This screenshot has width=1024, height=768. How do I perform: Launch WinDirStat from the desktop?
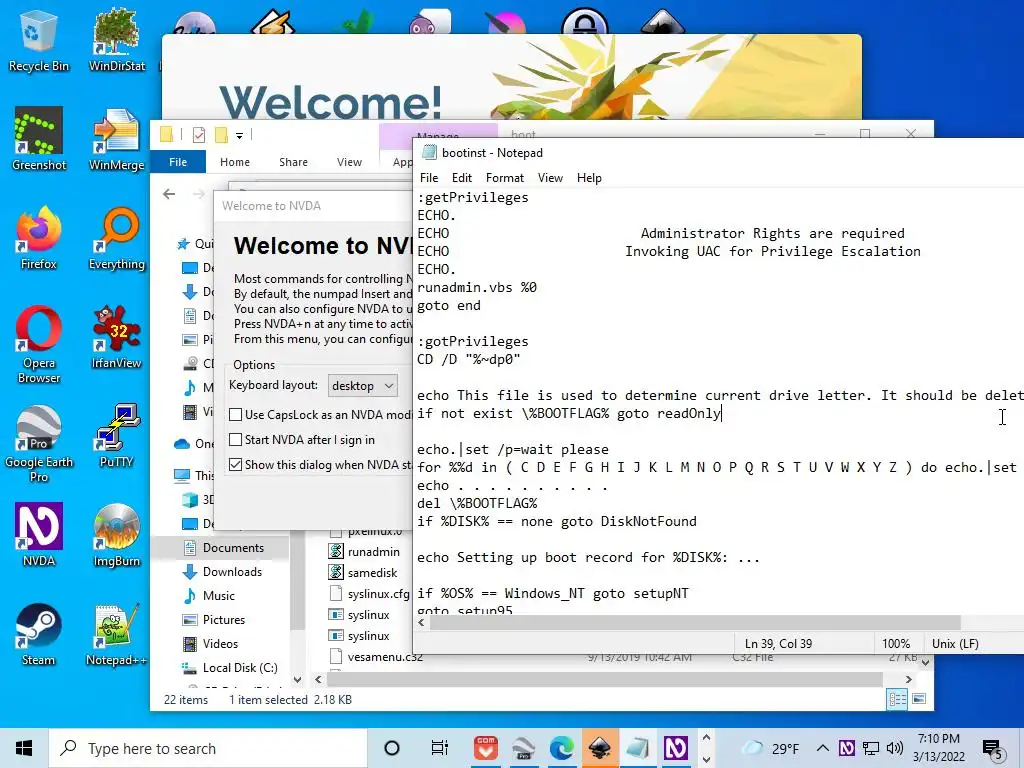[x=117, y=40]
